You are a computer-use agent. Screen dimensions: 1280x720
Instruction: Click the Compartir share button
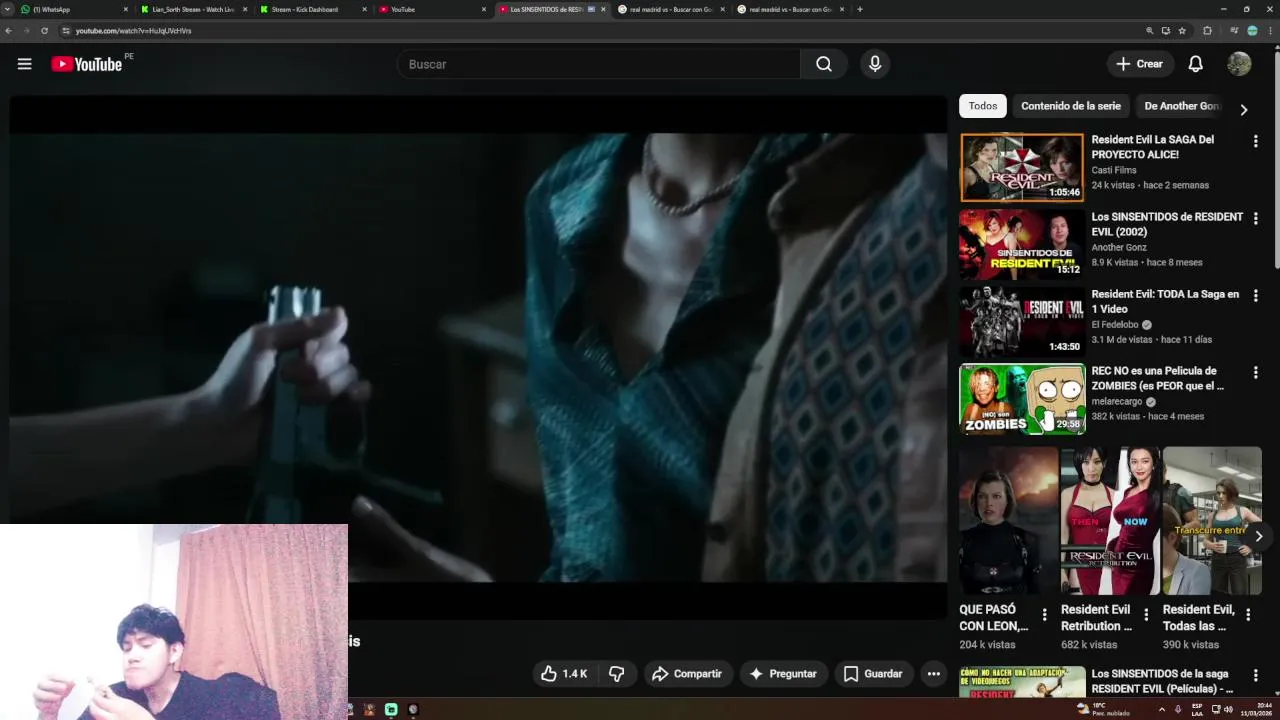[x=686, y=674]
